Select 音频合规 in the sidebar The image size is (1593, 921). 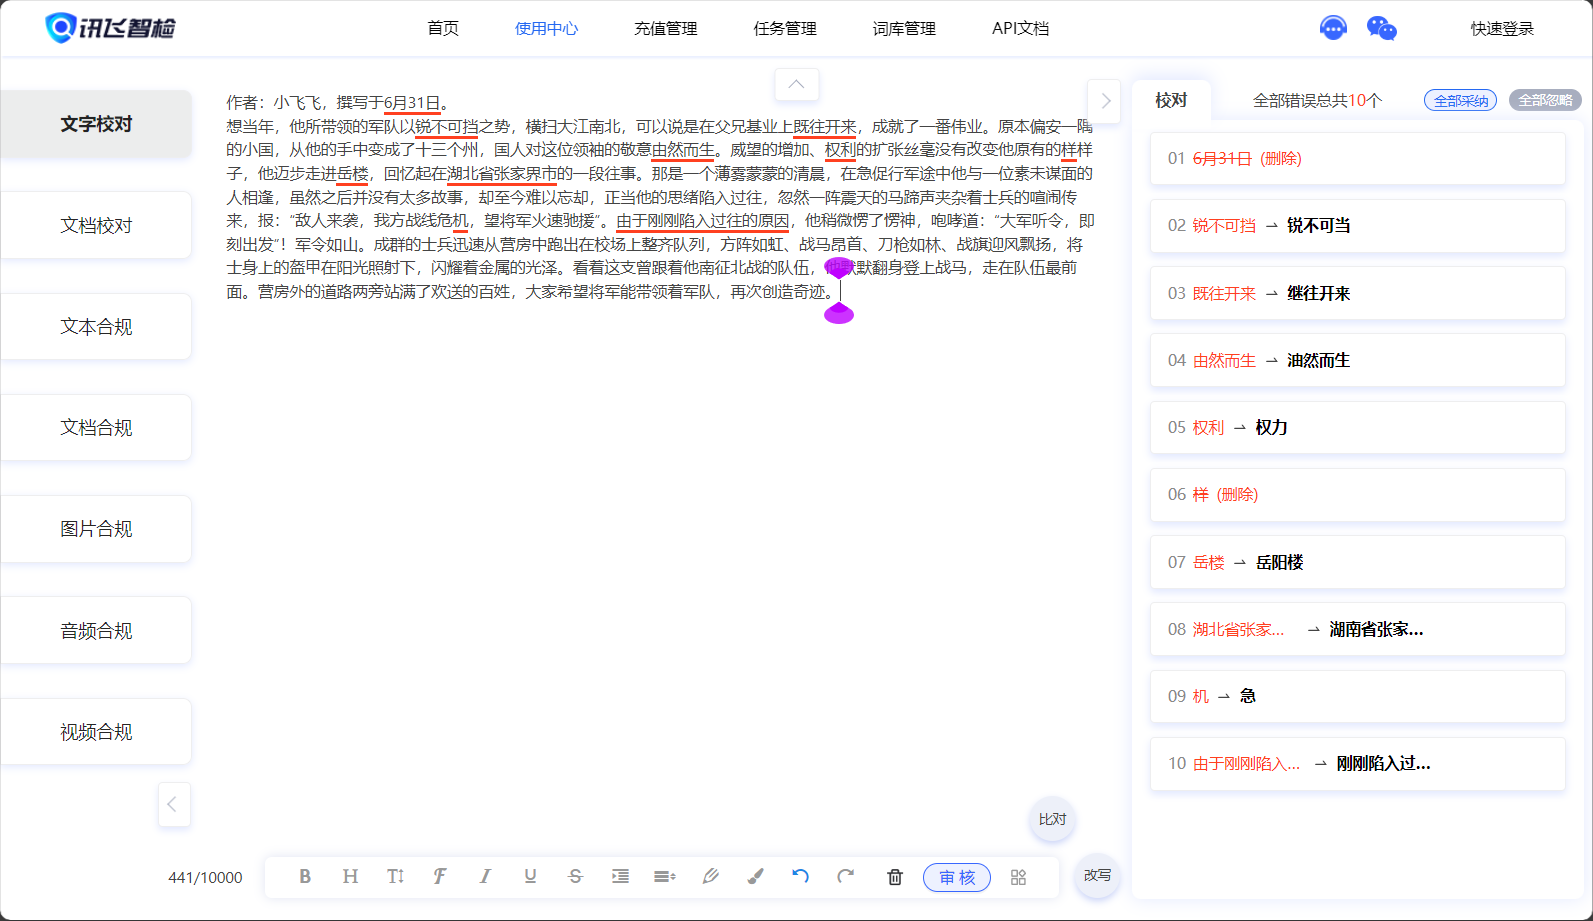click(x=96, y=630)
